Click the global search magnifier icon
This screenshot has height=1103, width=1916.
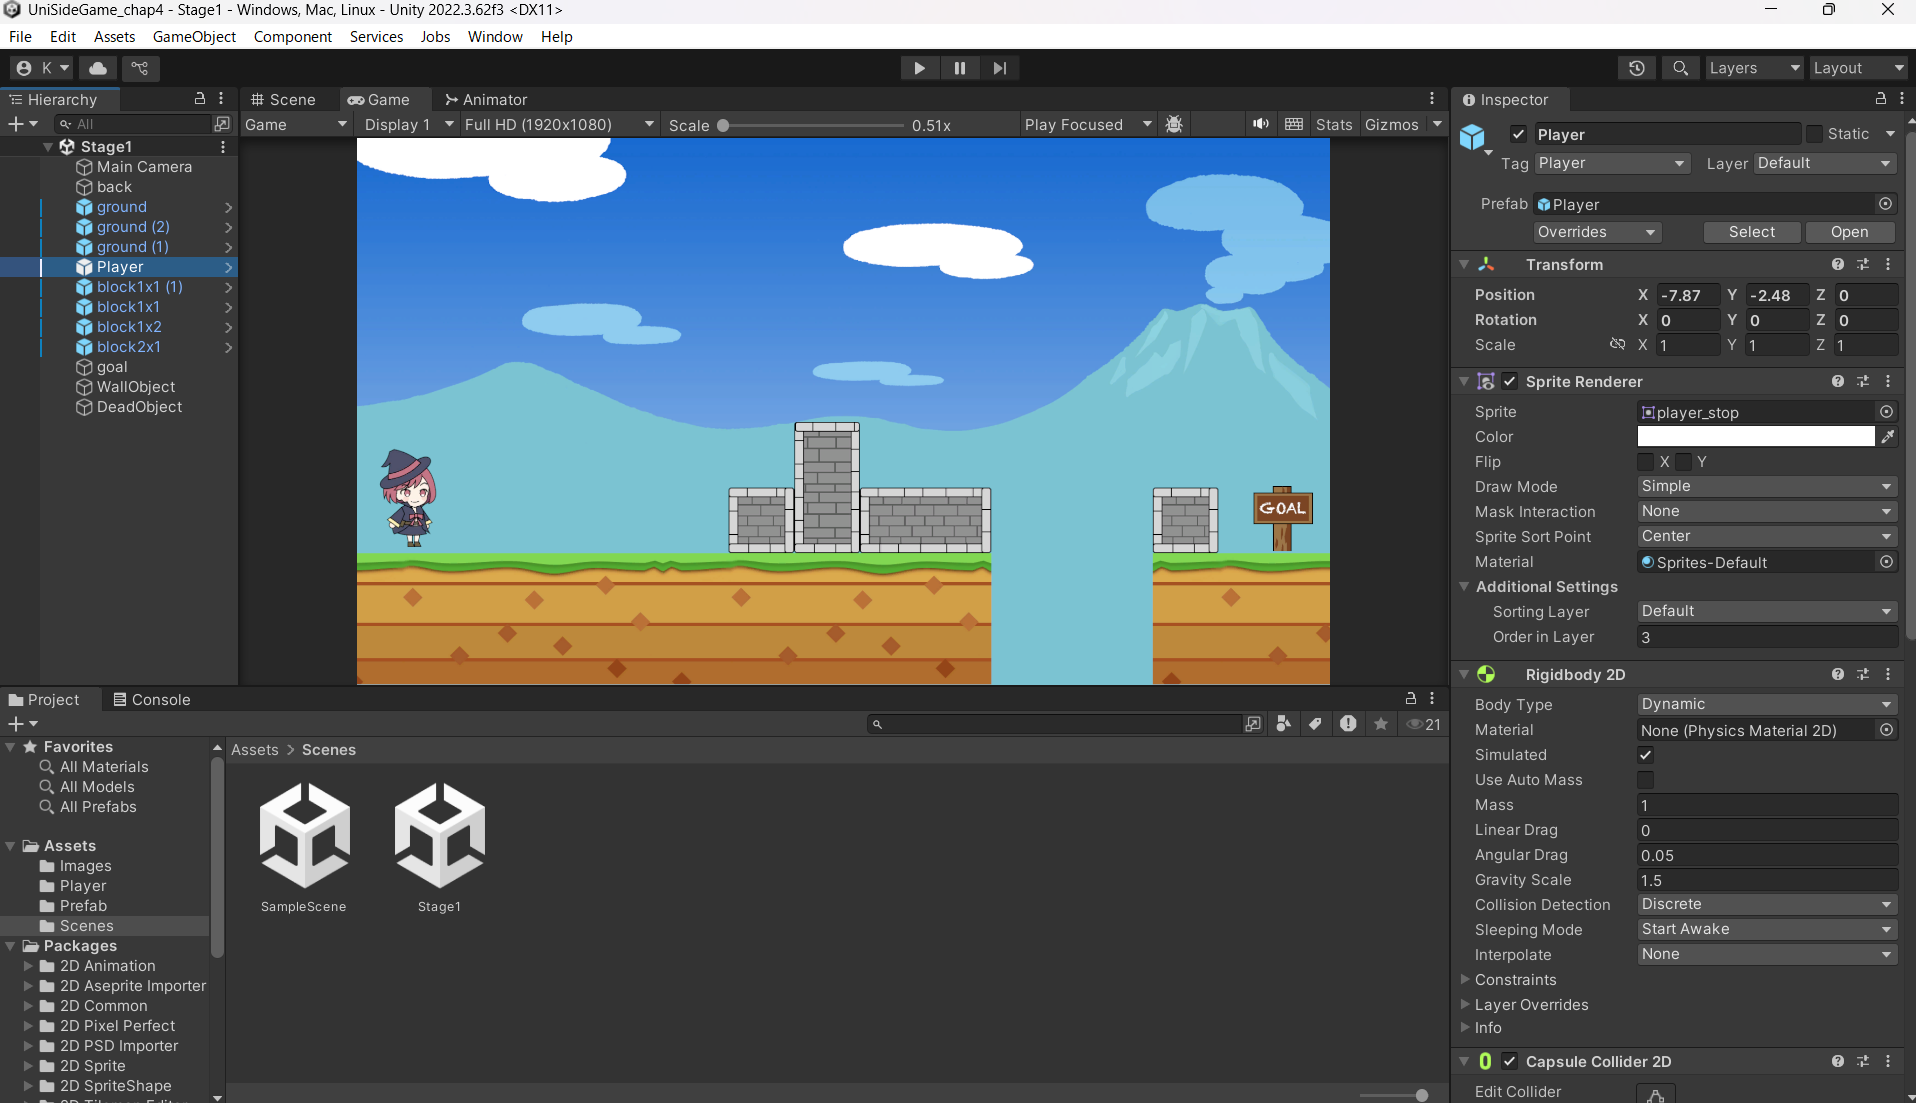[1680, 68]
